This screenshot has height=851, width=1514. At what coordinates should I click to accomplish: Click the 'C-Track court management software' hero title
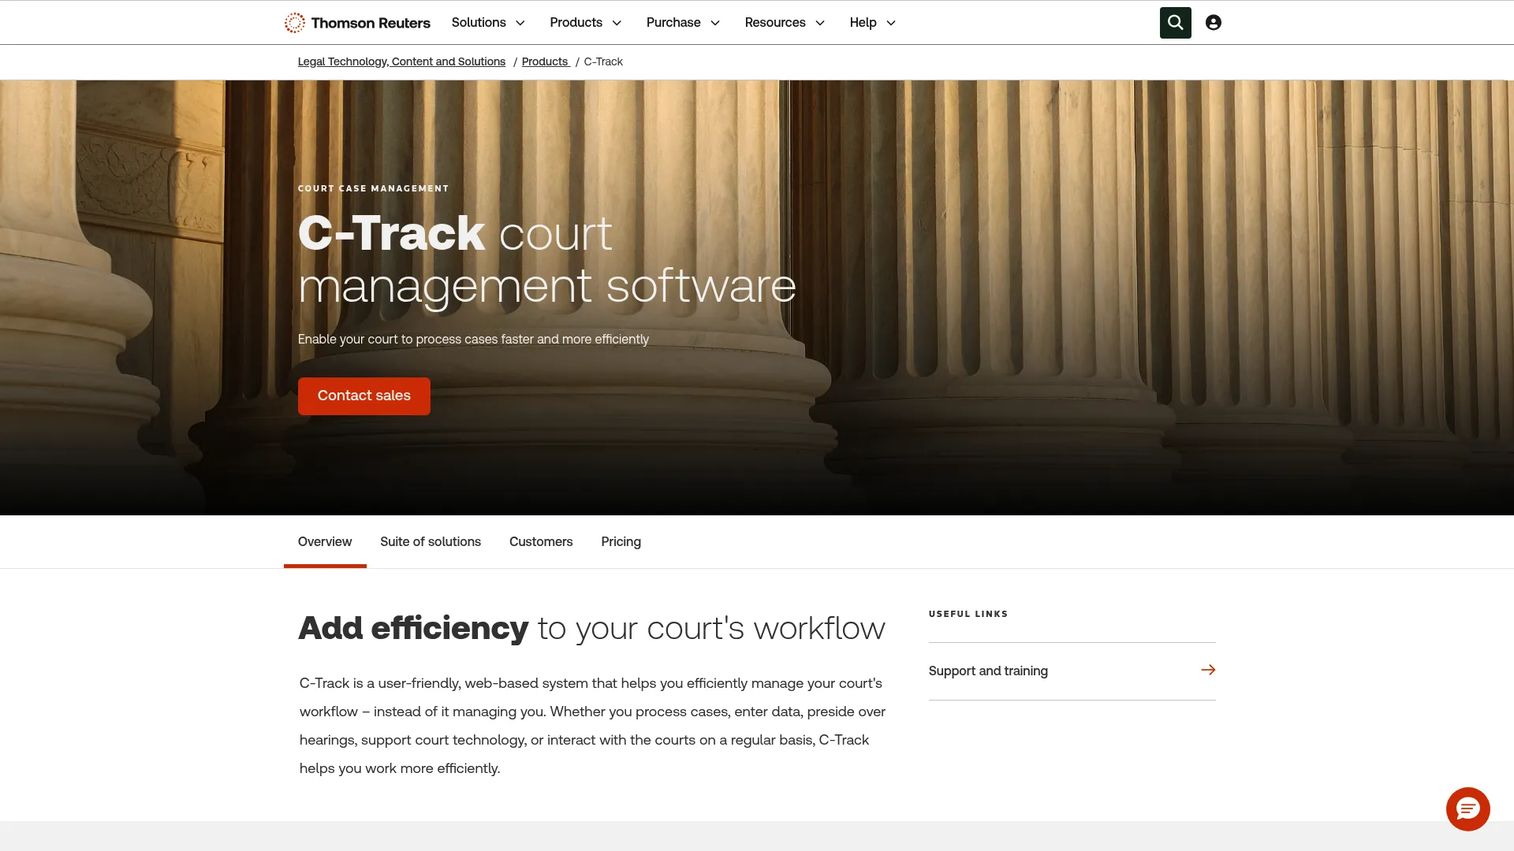547,260
